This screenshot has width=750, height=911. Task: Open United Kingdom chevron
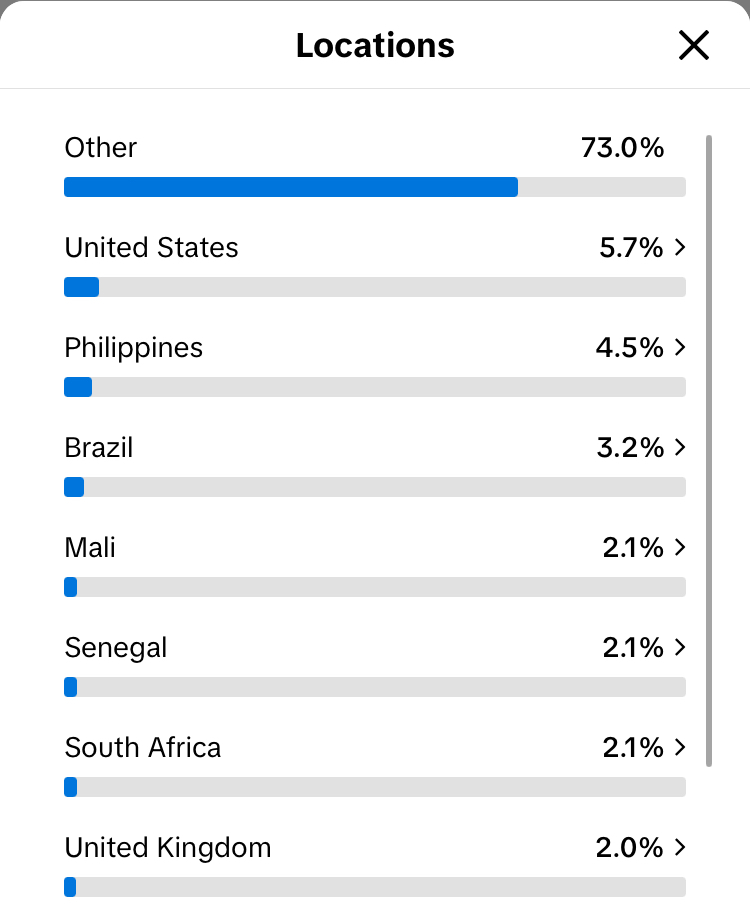[x=680, y=848]
